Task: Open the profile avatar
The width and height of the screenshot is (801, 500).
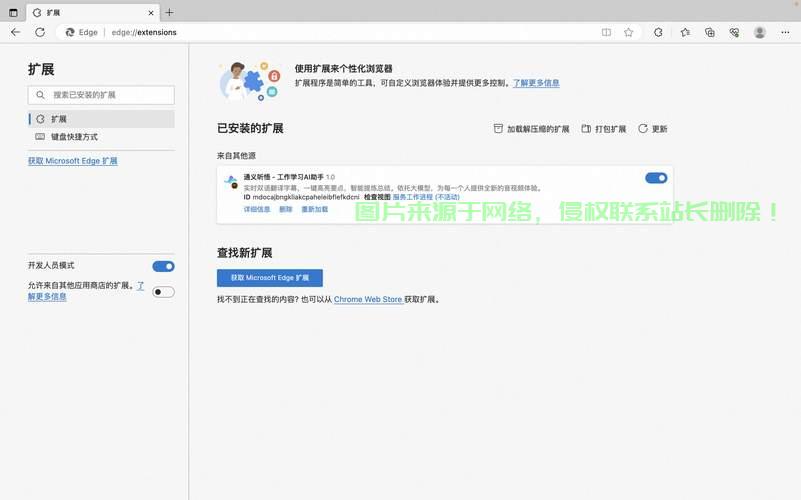Action: [x=760, y=32]
